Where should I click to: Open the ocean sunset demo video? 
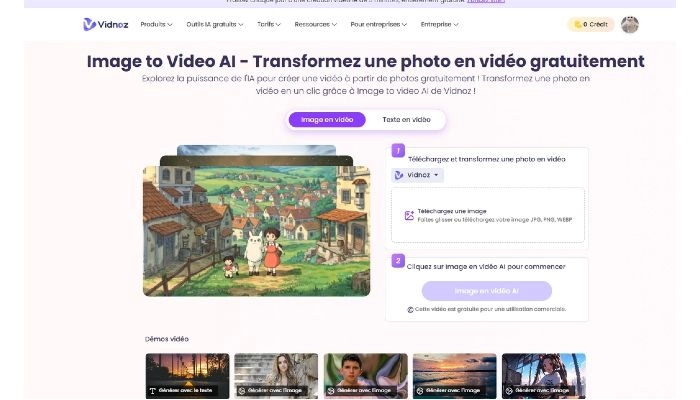[454, 376]
